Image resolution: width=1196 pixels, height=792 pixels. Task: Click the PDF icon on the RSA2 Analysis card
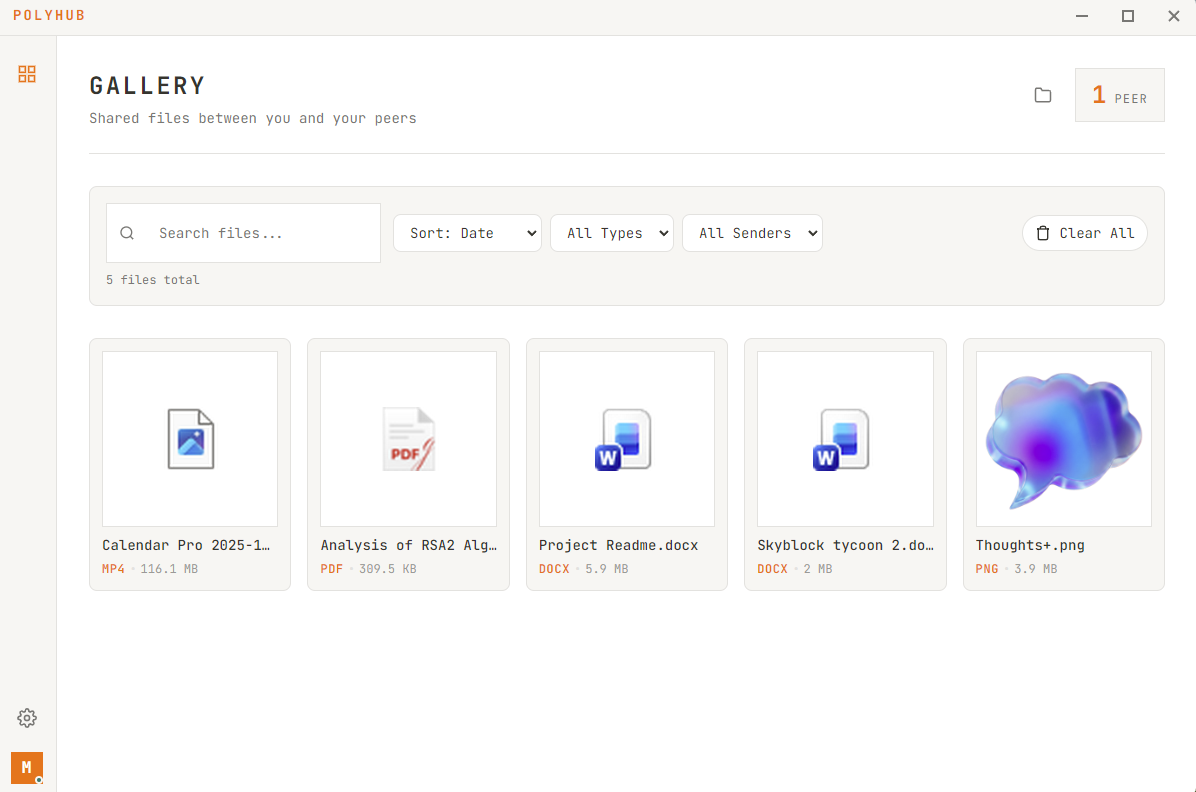(408, 438)
